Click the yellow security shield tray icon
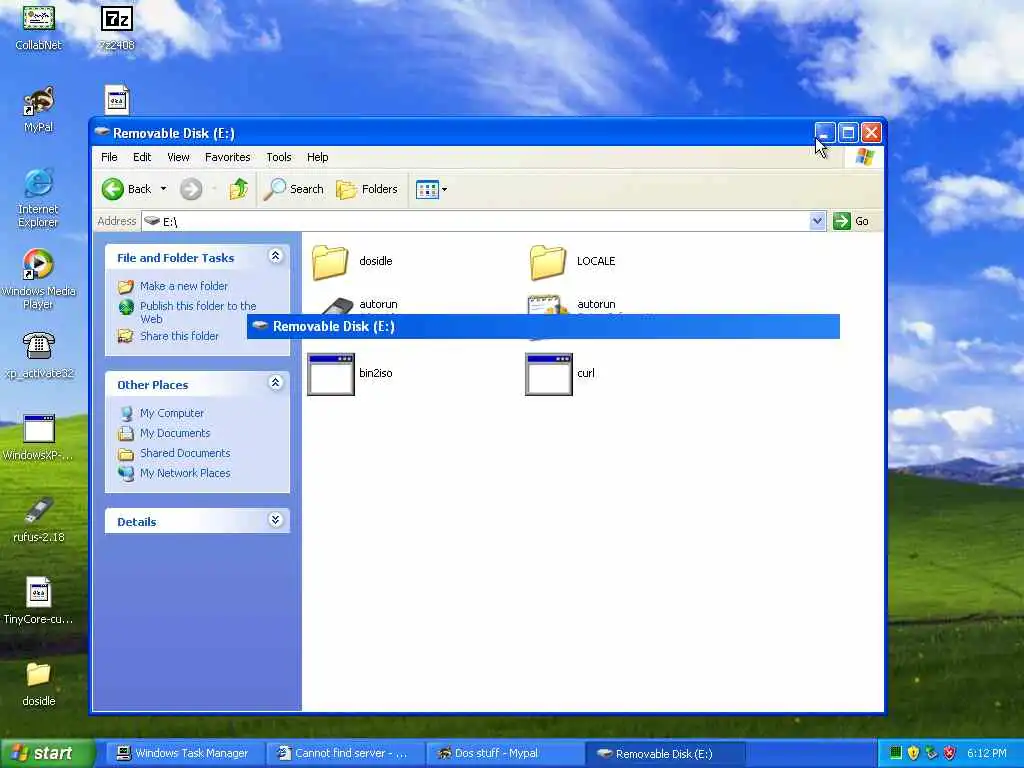 coord(914,754)
